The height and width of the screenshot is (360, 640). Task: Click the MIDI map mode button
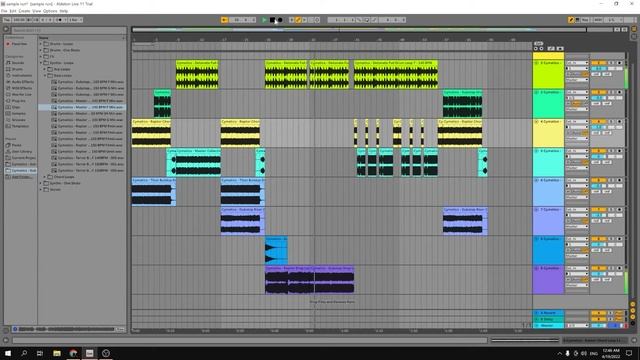coord(598,20)
